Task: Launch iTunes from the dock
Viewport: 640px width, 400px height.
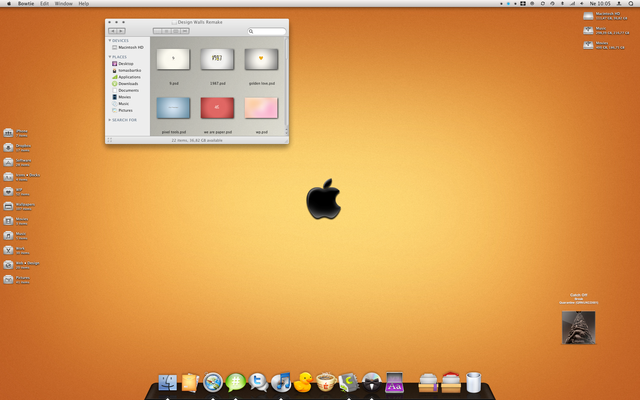Action: [281, 382]
